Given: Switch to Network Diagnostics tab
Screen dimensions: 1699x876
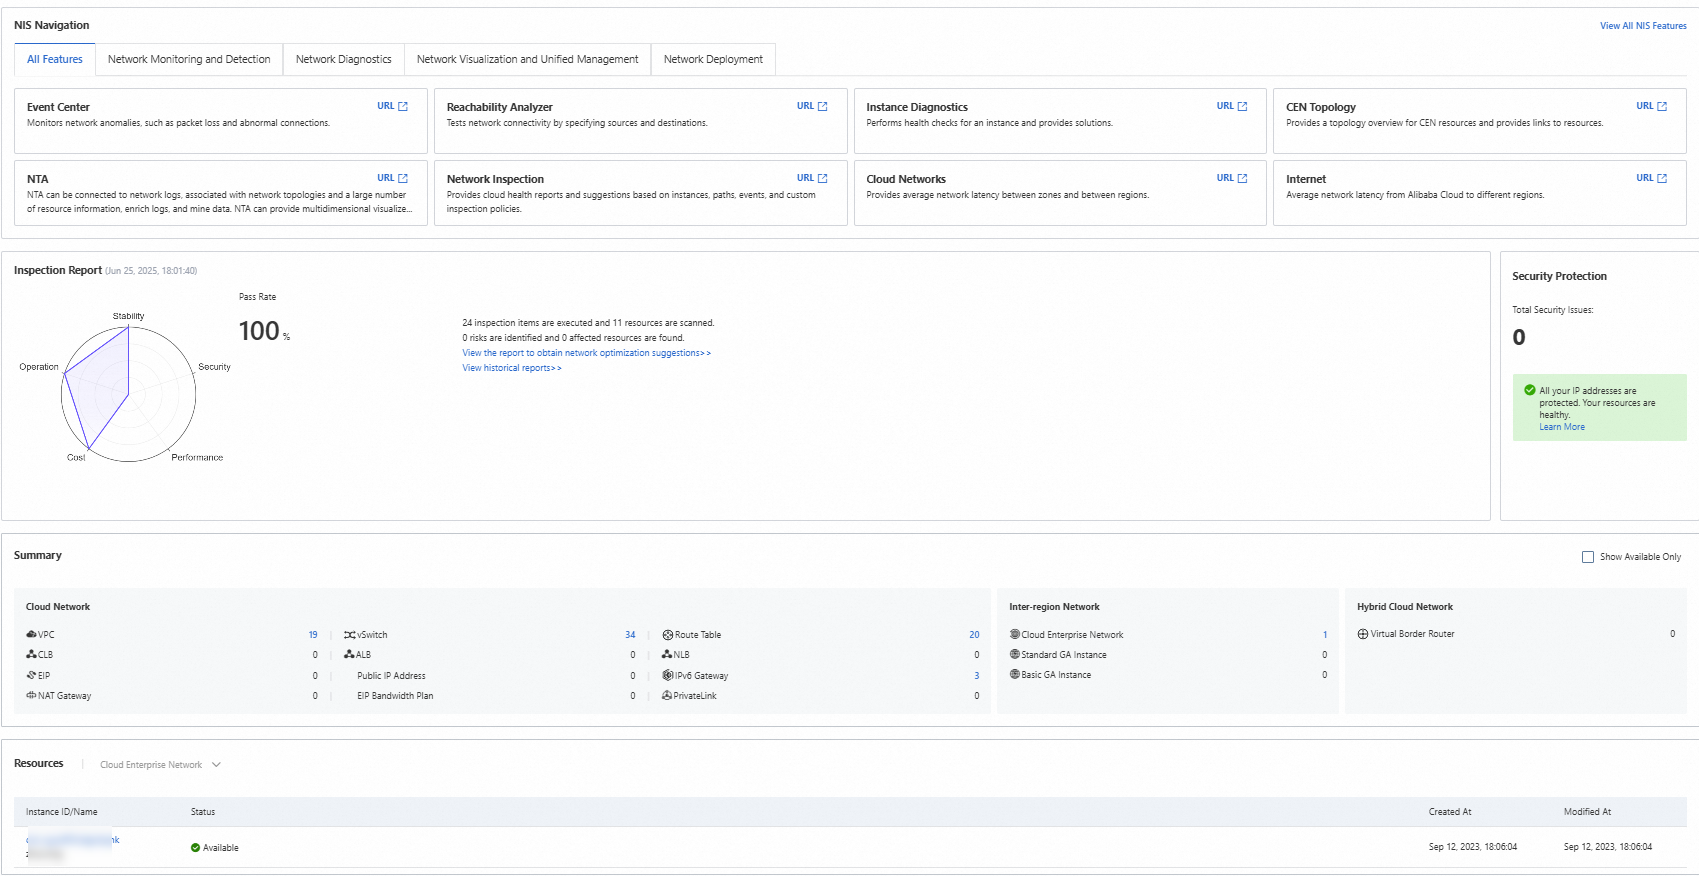Looking at the screenshot, I should pyautogui.click(x=344, y=59).
